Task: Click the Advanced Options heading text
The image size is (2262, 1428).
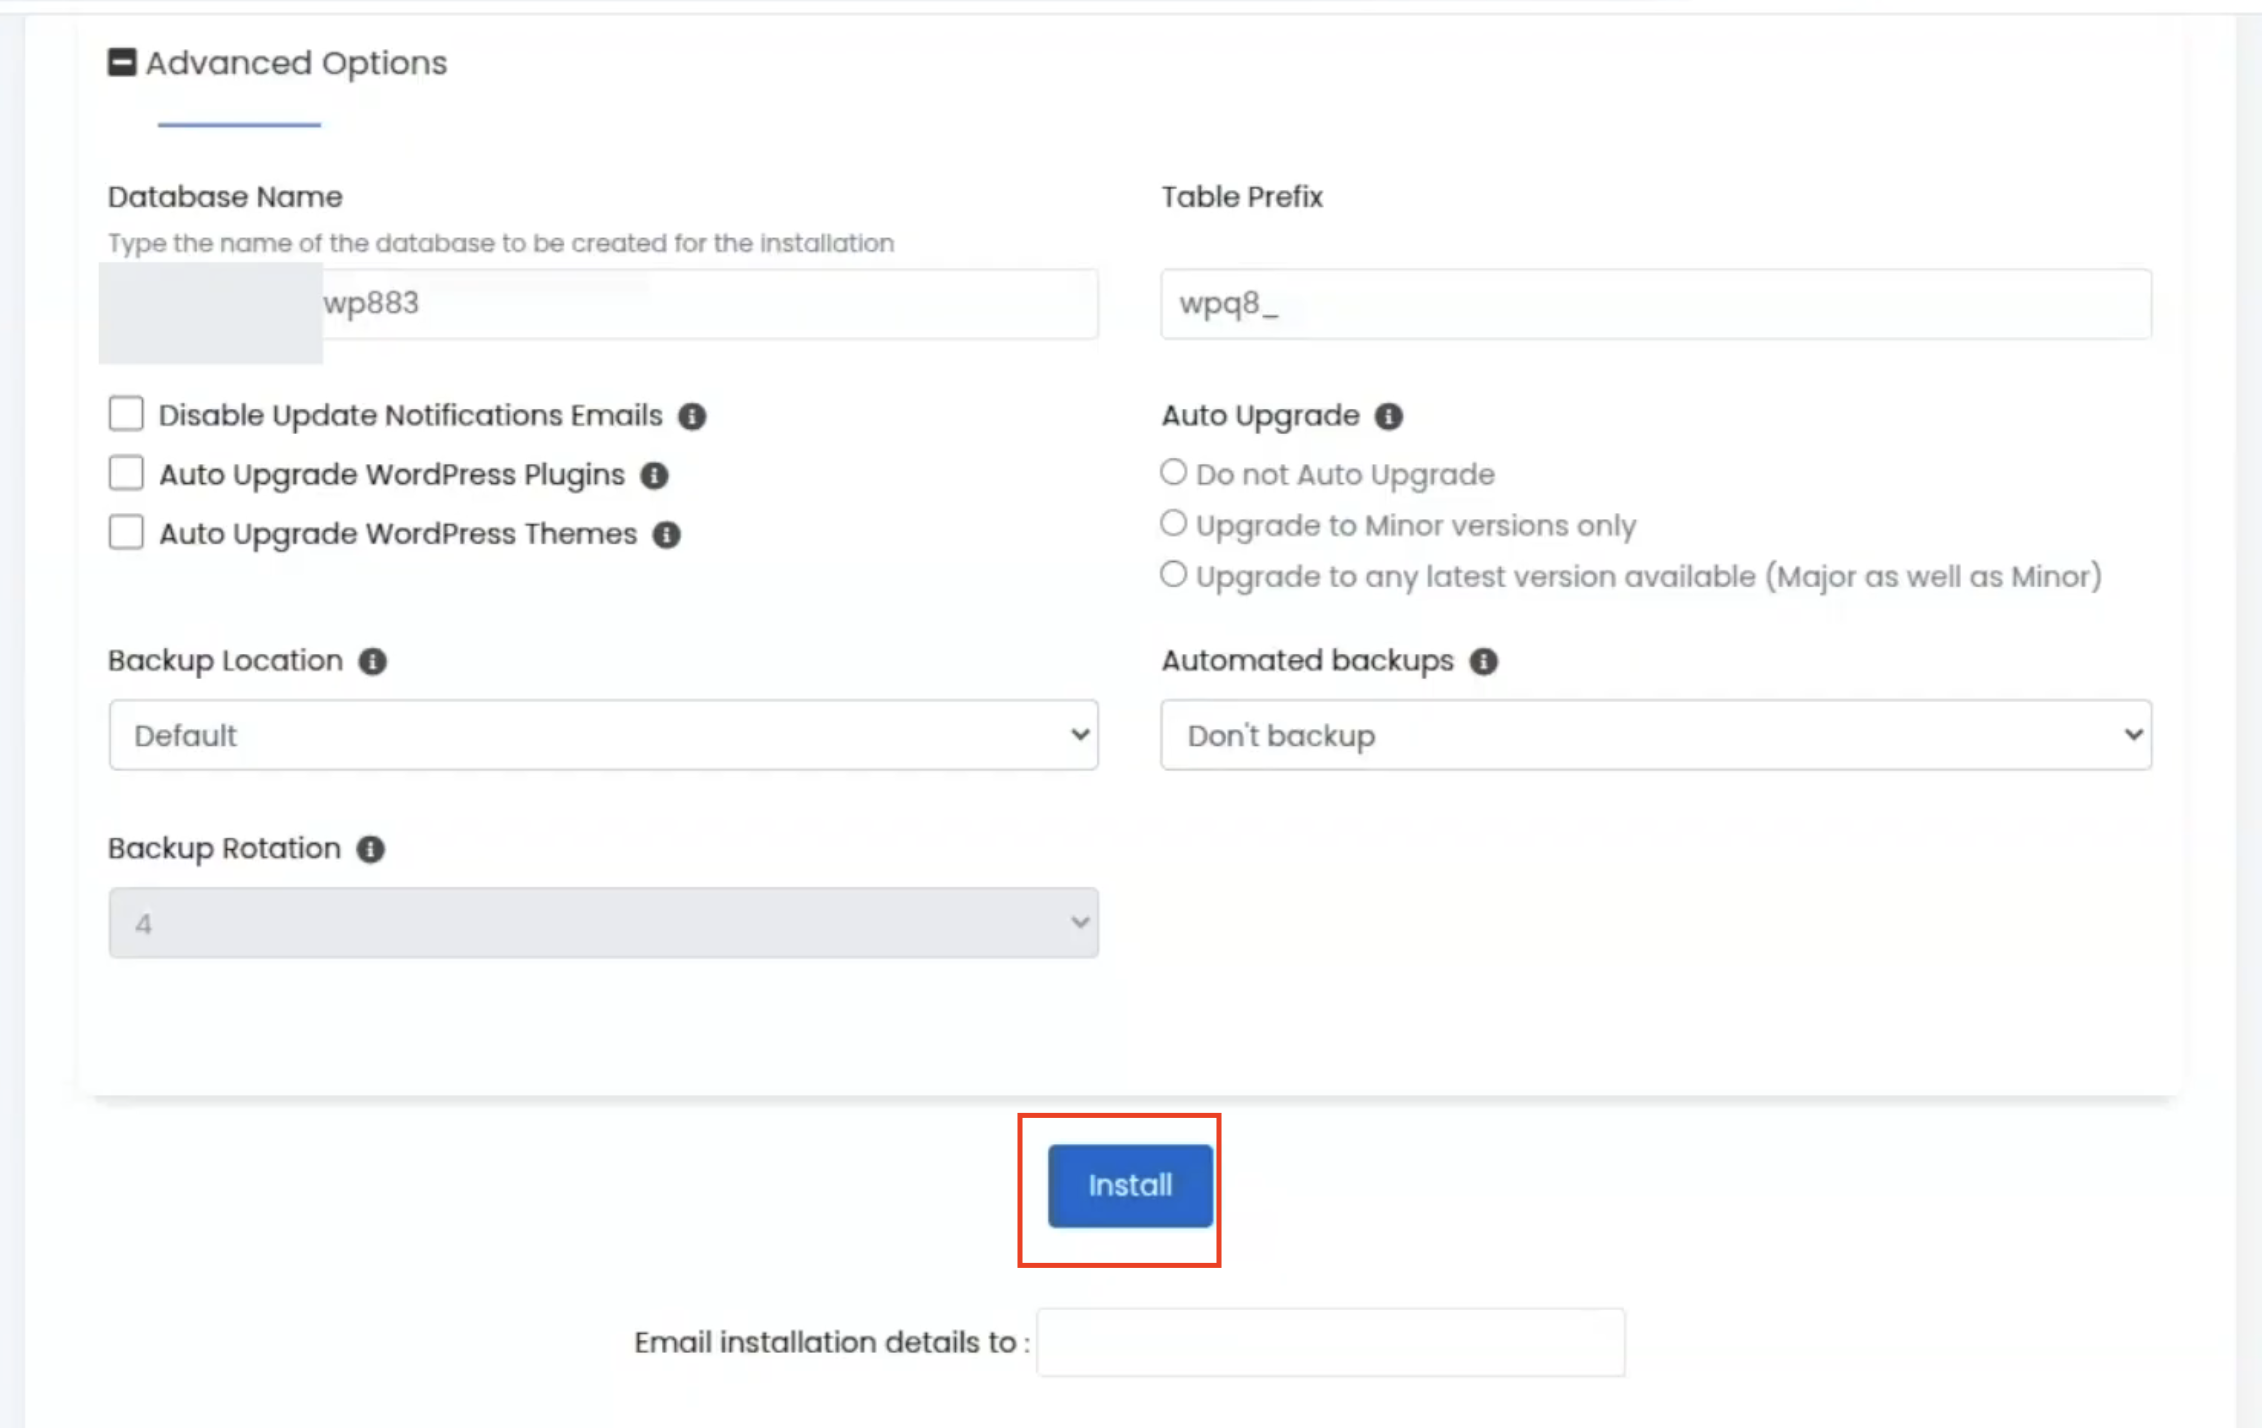Action: tap(297, 63)
